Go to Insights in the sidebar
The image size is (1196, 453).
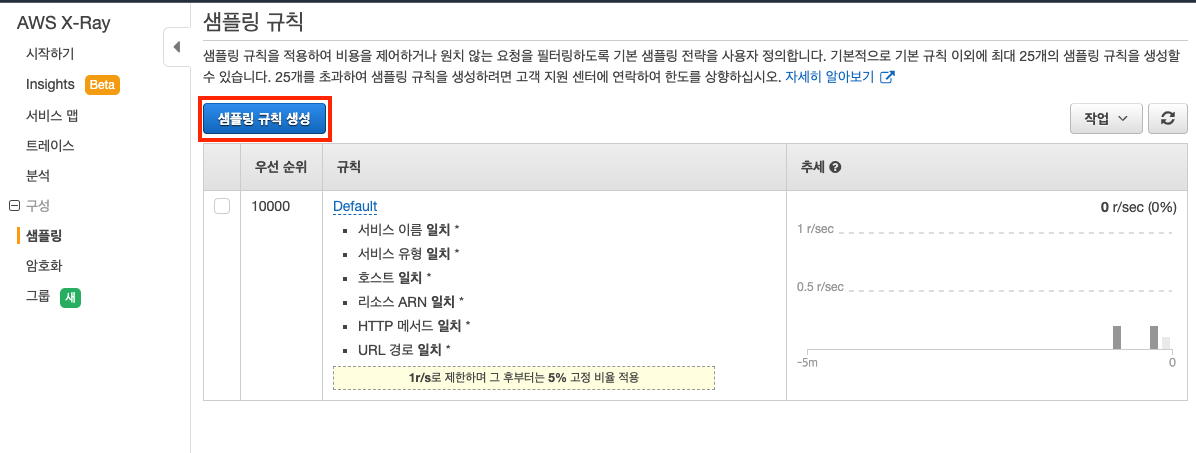(x=50, y=85)
